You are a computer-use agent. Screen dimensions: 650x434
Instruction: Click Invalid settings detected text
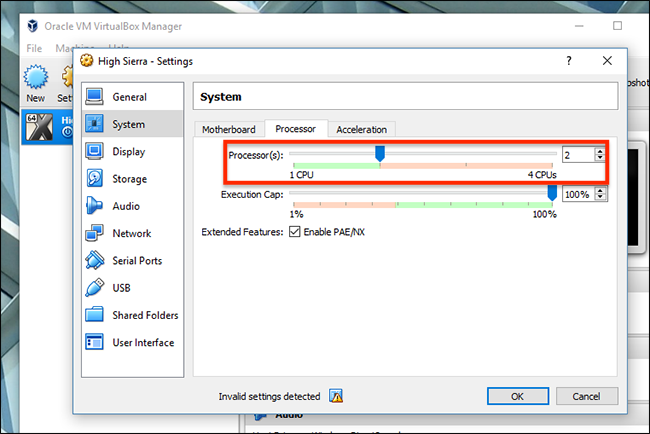[269, 396]
